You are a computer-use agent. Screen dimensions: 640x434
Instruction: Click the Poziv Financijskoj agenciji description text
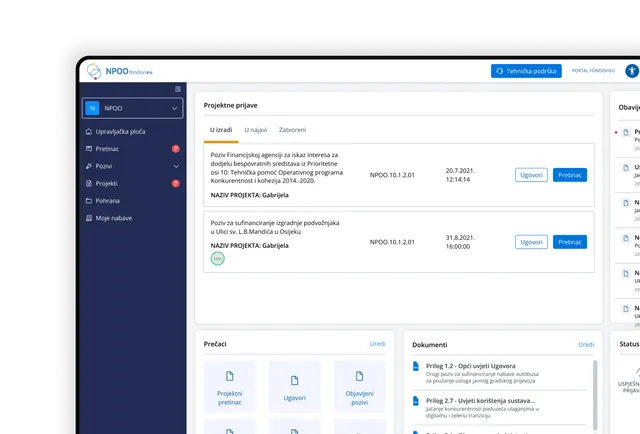click(x=277, y=168)
